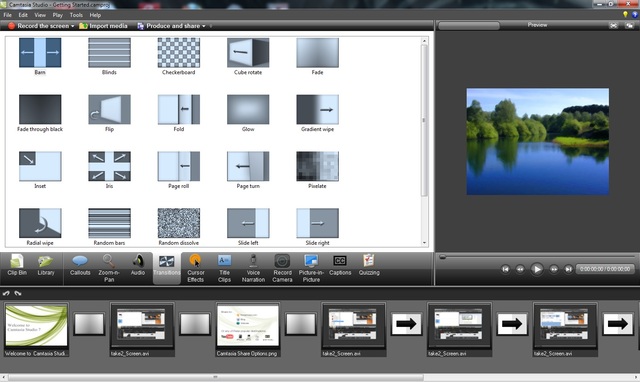
Task: Step forward in preview
Action: coord(554,269)
